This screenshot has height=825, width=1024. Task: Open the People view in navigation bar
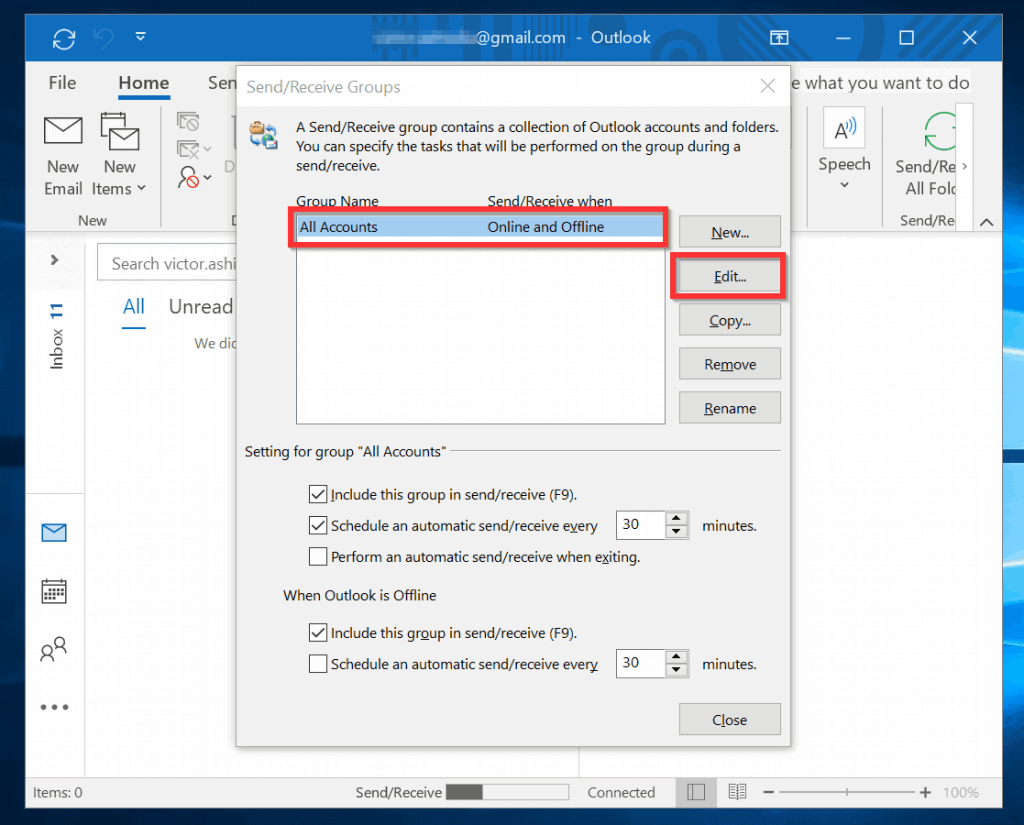tap(54, 649)
